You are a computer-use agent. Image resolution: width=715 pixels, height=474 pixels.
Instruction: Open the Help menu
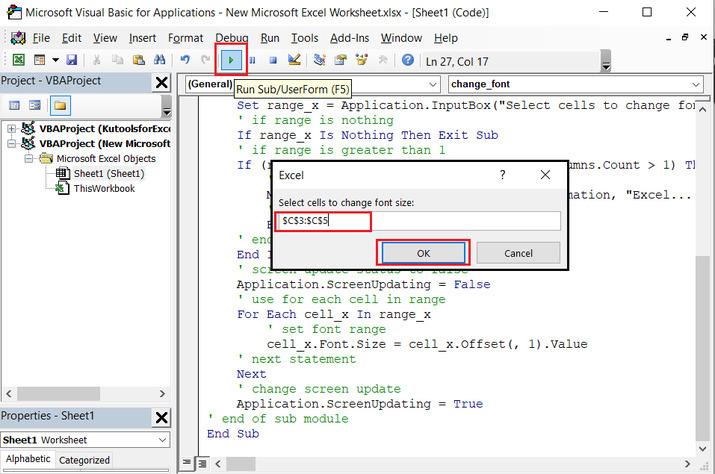(x=446, y=38)
